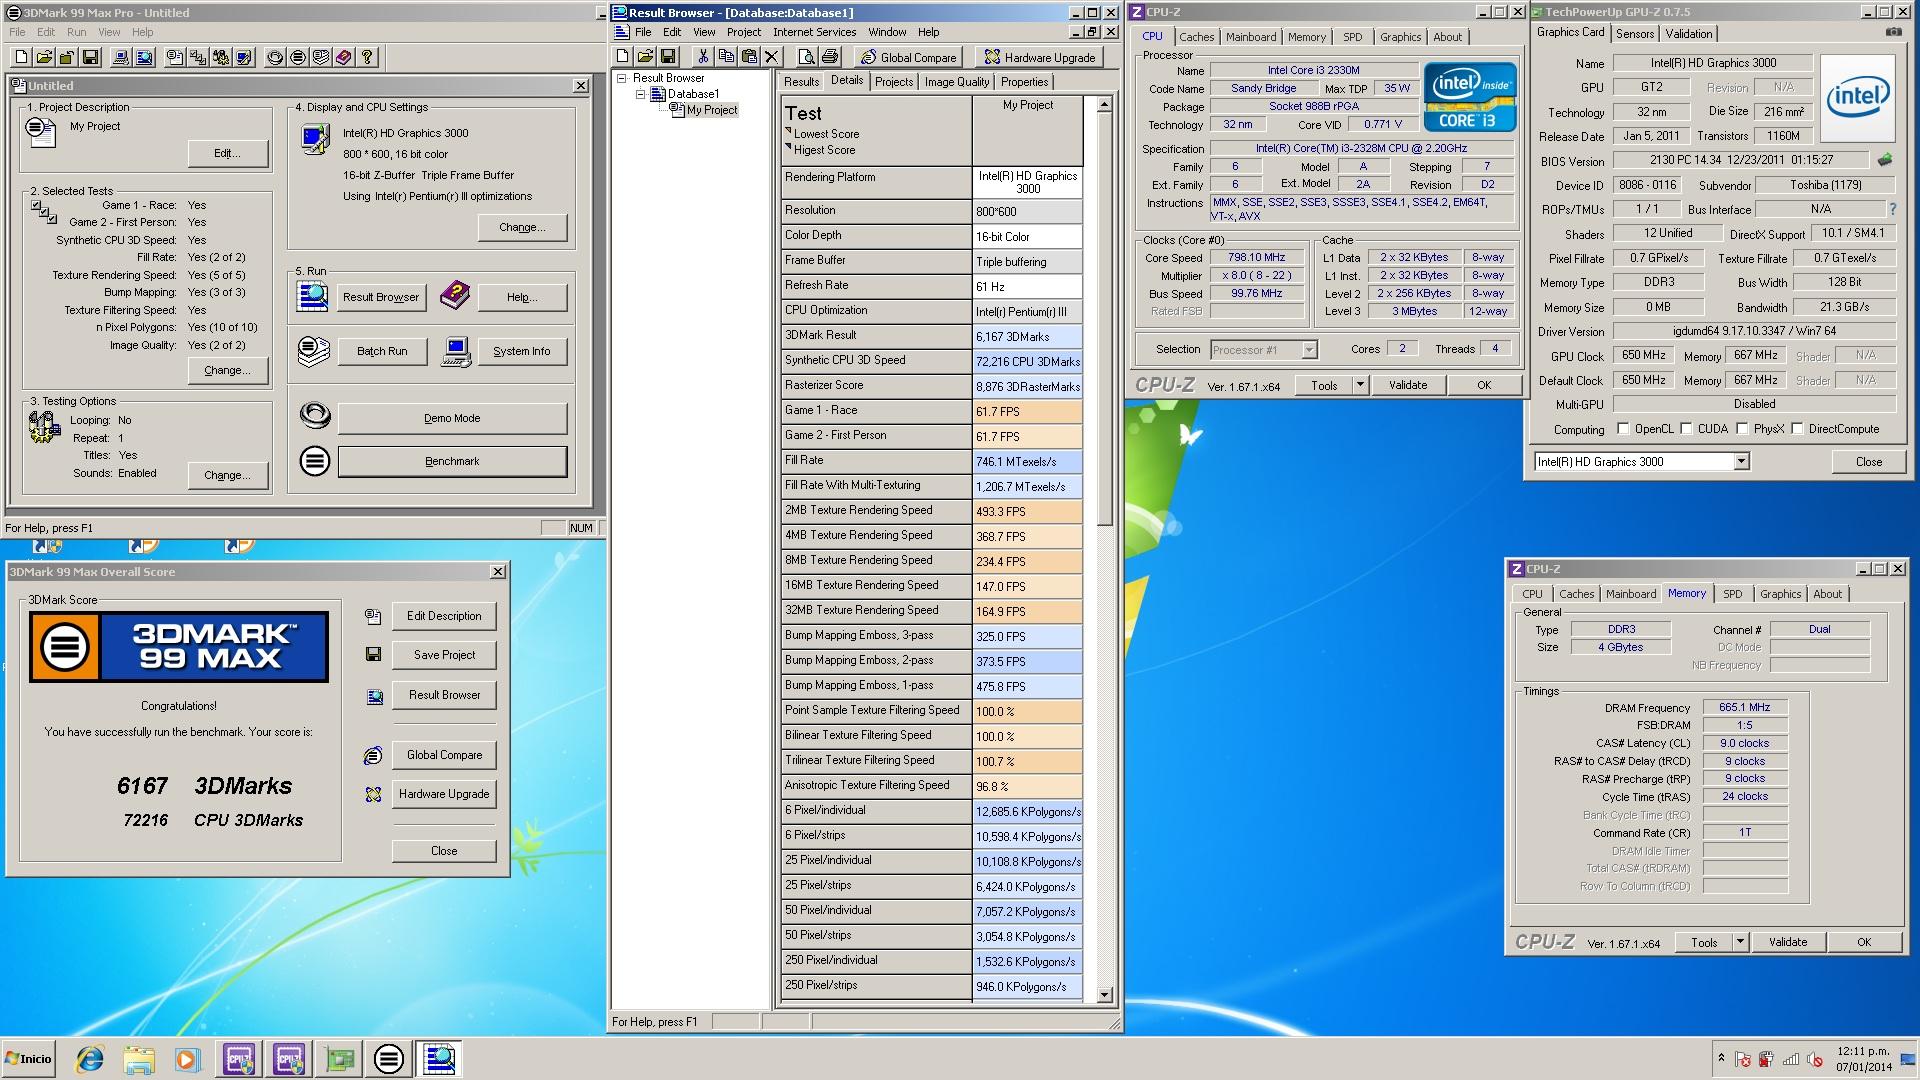
Task: Click the Copy icon in Result Browser toolbar
Action: pyautogui.click(x=726, y=57)
